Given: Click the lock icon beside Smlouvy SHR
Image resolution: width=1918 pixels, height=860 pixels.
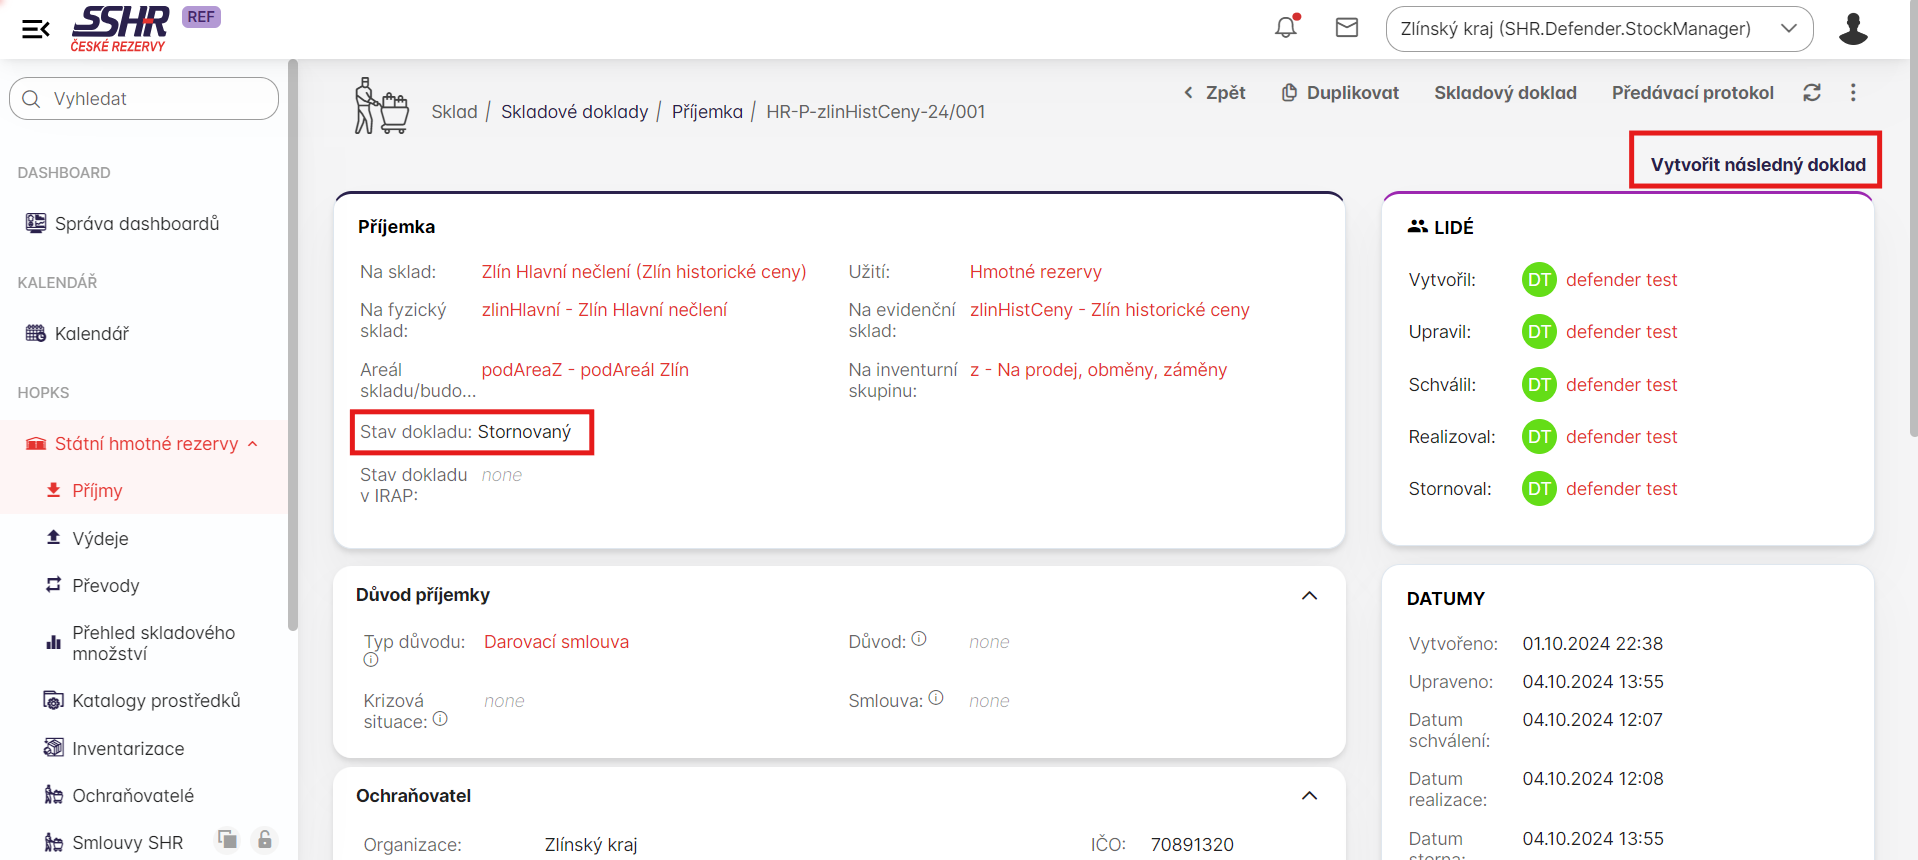Looking at the screenshot, I should [265, 840].
